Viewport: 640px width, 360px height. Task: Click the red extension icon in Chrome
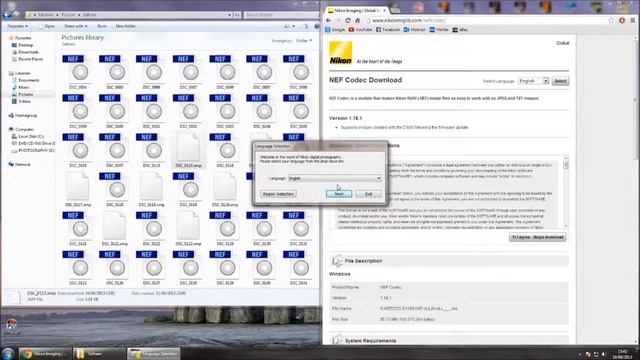point(622,20)
